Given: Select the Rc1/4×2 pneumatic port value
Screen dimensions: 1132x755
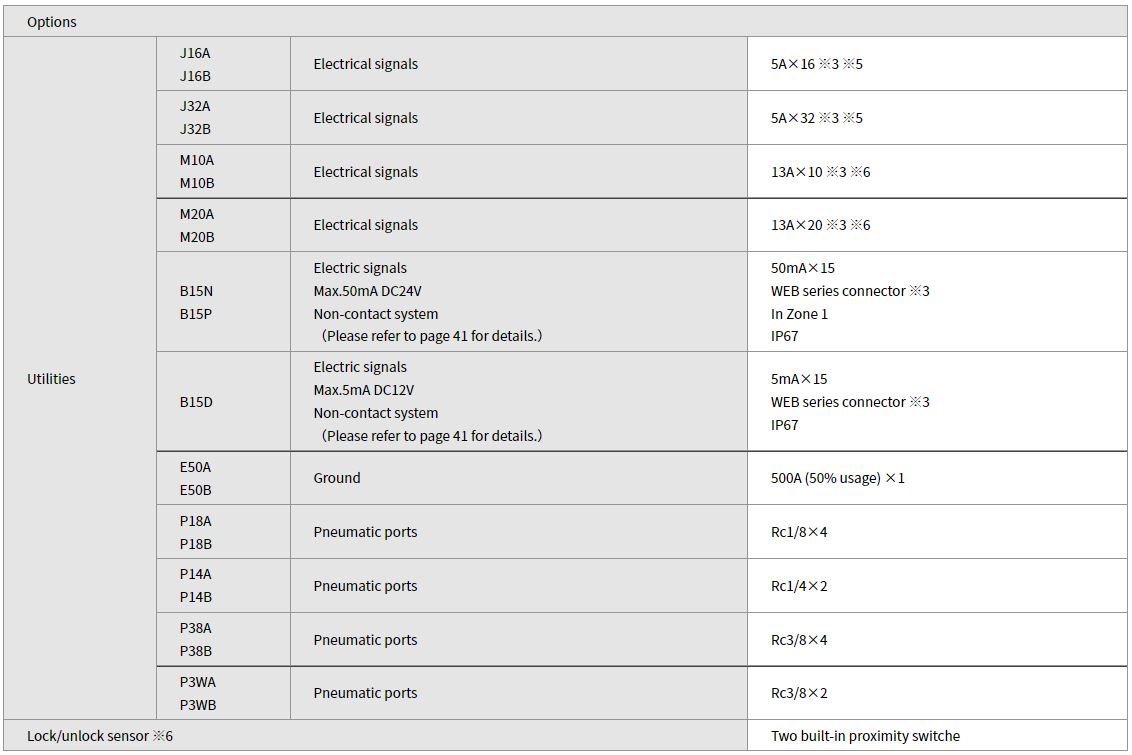Looking at the screenshot, I should pos(798,586).
